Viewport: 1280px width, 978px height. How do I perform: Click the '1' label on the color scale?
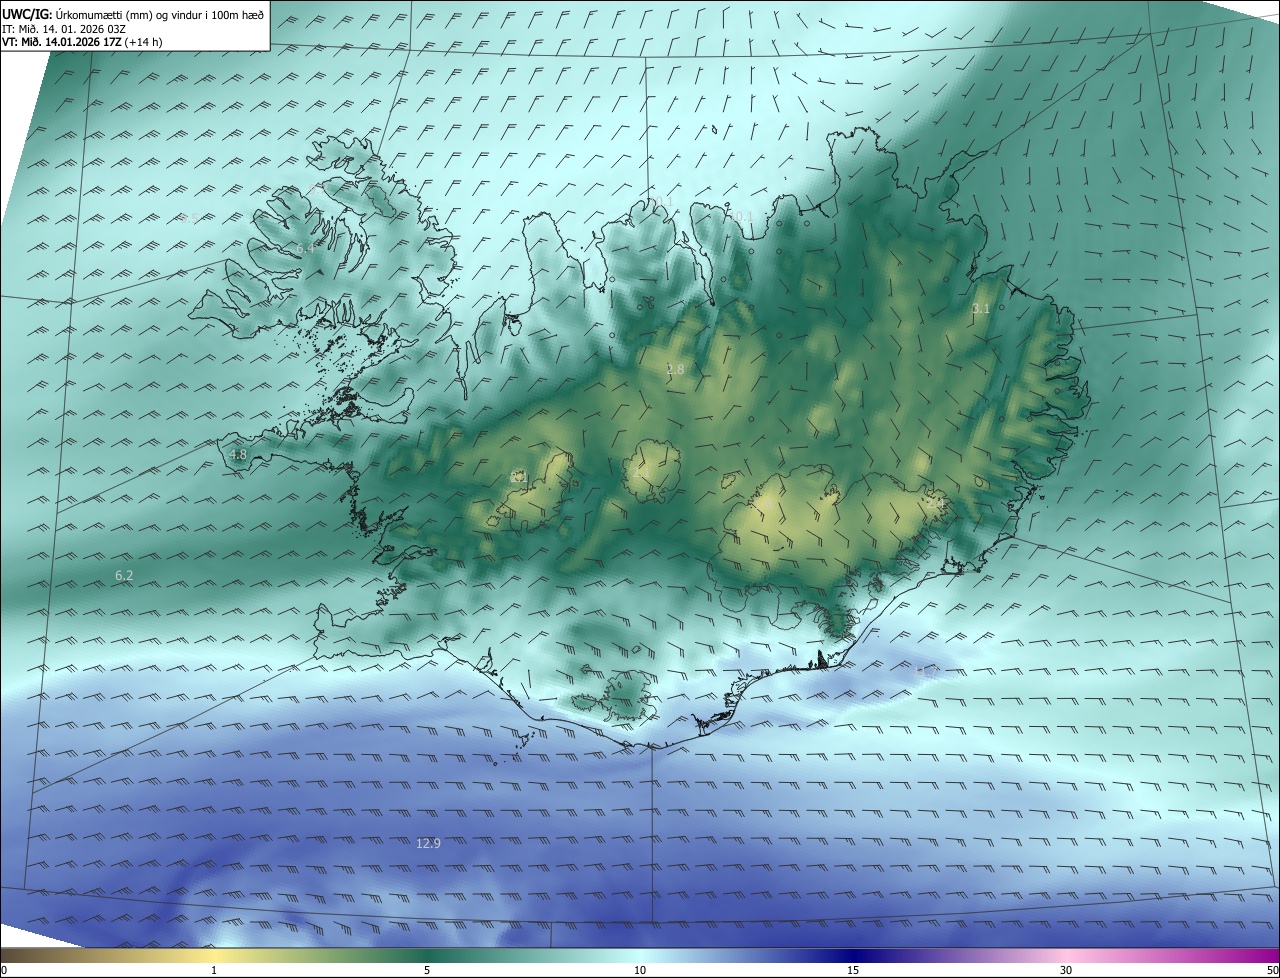[214, 970]
